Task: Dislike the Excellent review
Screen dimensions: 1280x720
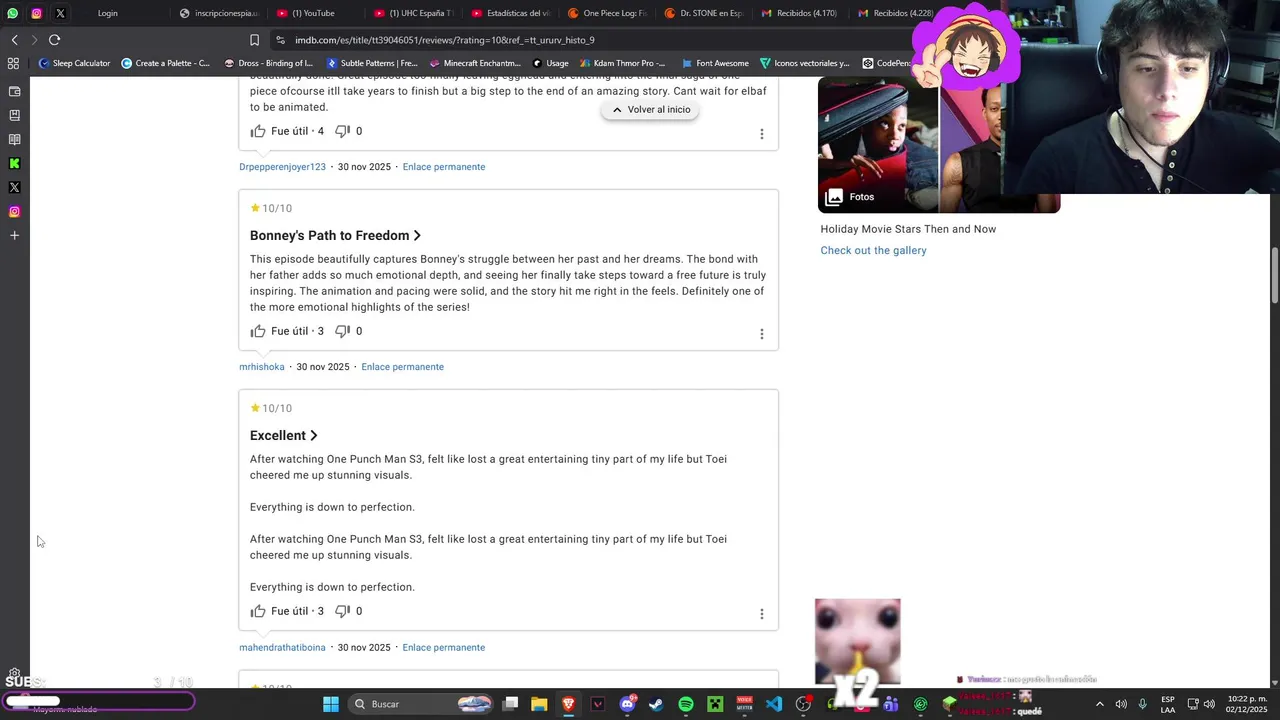Action: pos(342,611)
